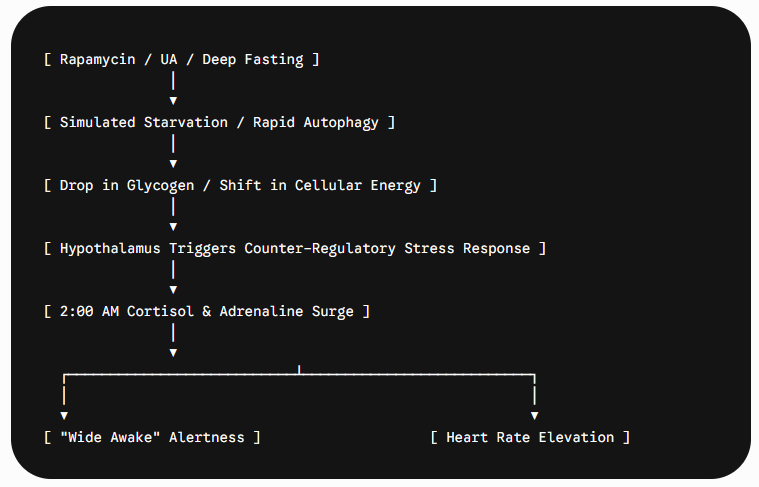Click the Heart Rate Elevation box
Viewport: 759px width, 487px height.
[x=530, y=438]
